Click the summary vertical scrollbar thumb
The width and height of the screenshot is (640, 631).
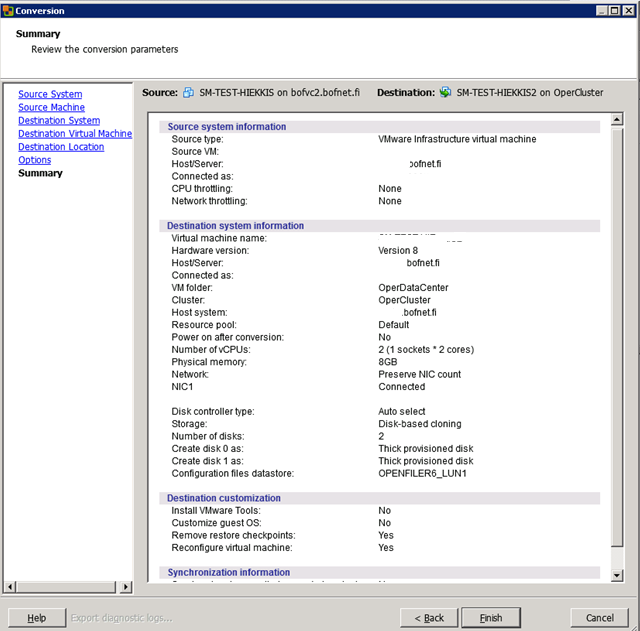click(x=617, y=337)
